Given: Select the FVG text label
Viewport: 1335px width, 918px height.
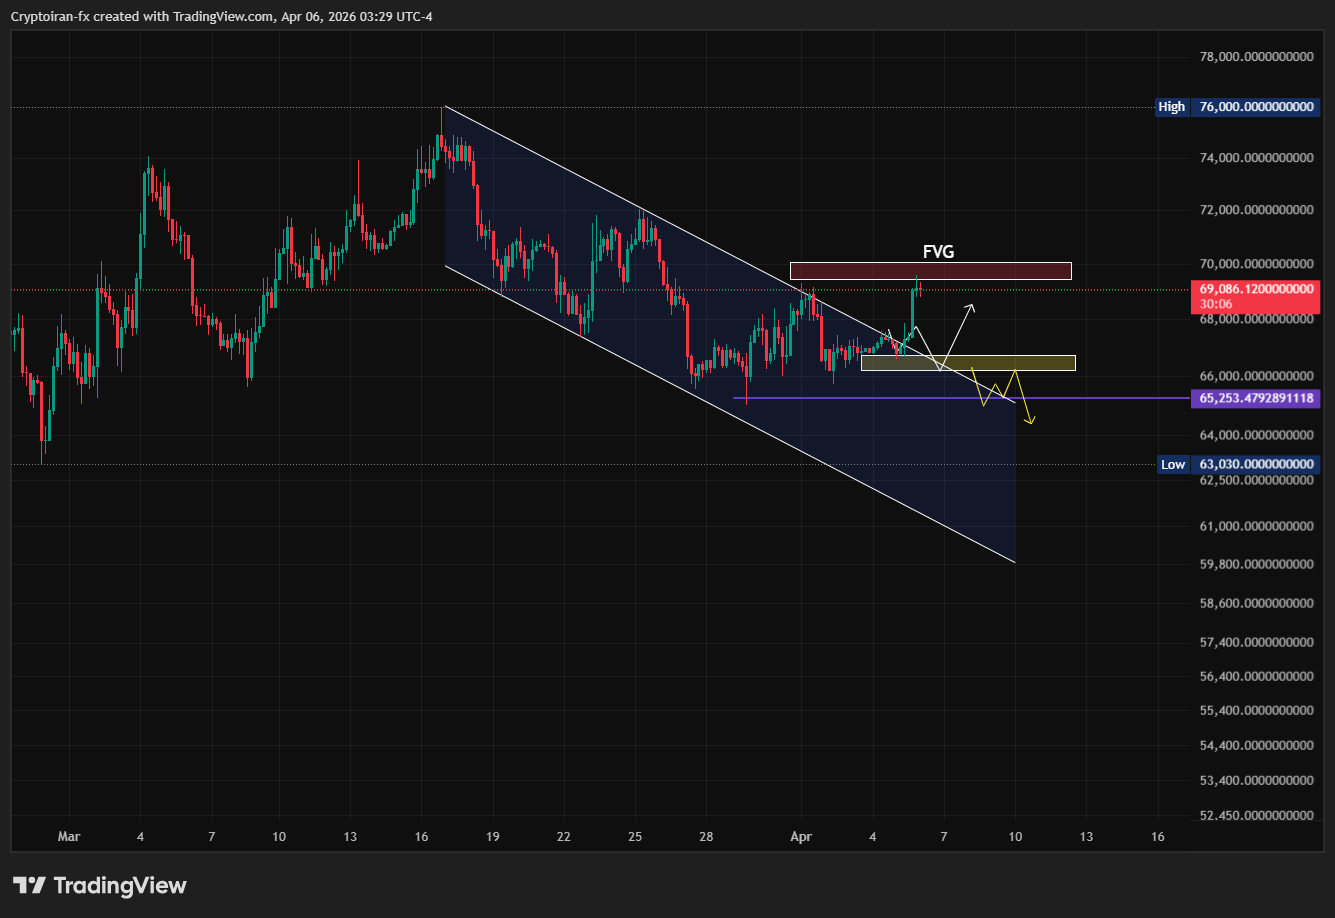Looking at the screenshot, I should pyautogui.click(x=937, y=252).
